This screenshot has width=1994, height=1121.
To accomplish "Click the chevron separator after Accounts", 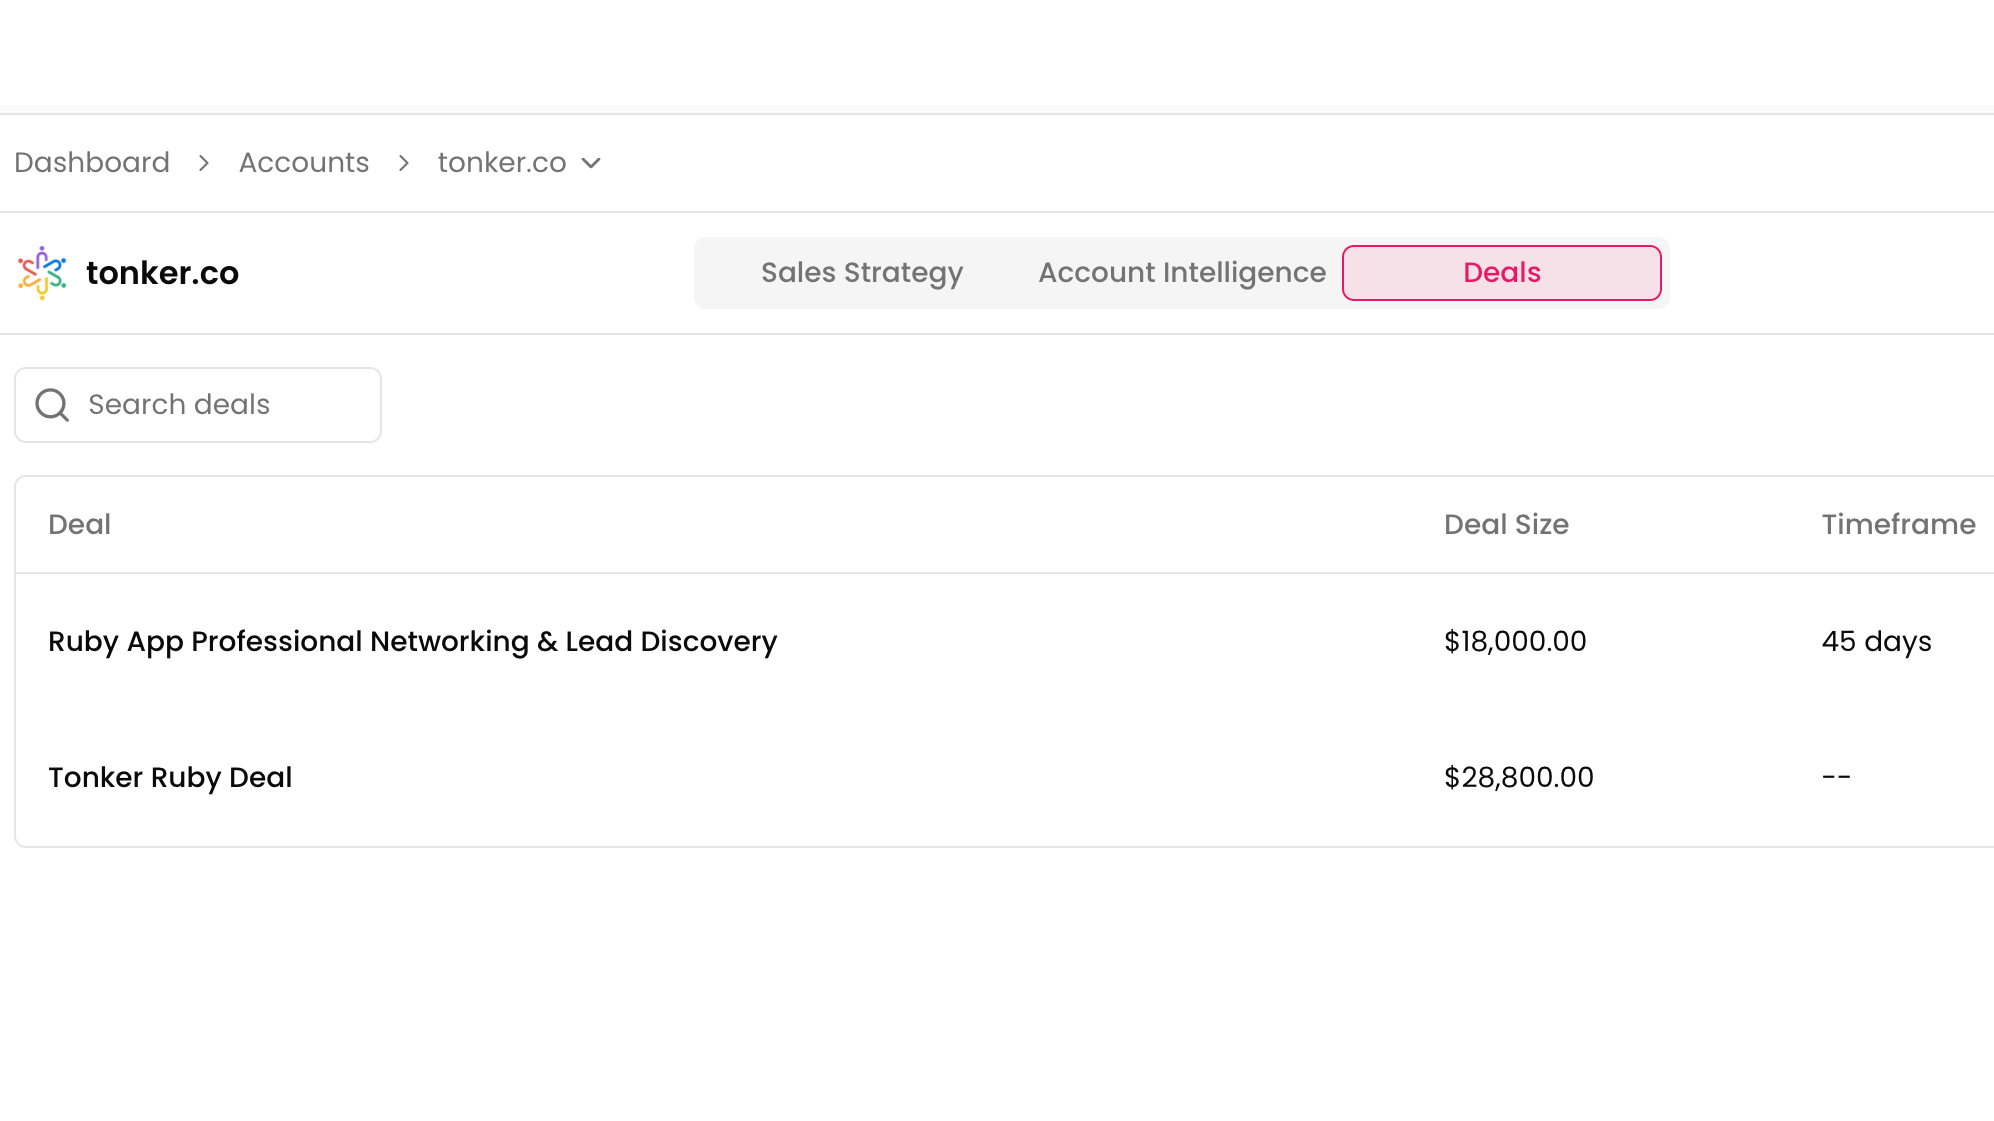I will [x=404, y=163].
